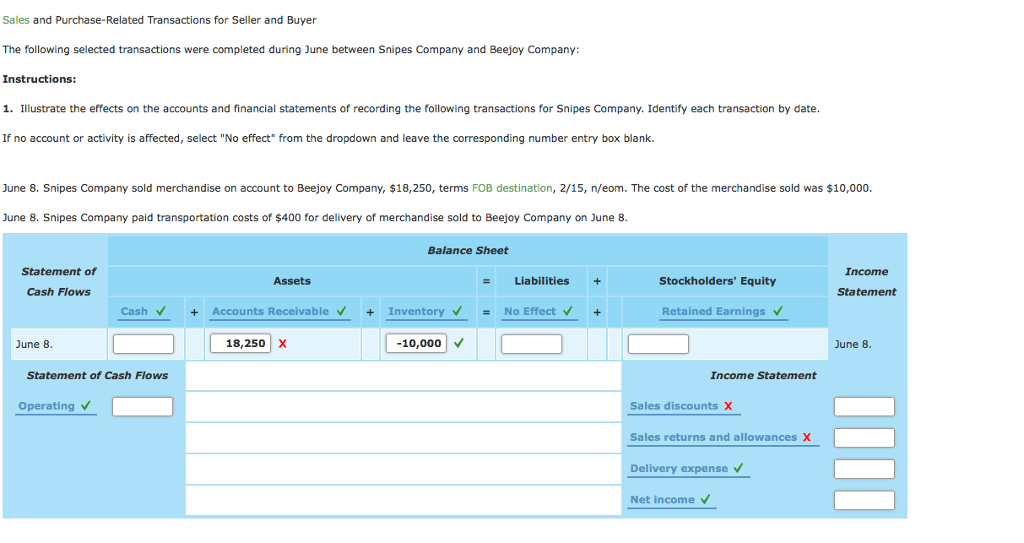The height and width of the screenshot is (543, 1024).
Task: Click the red X next to Sales discounts
Action: [x=728, y=406]
